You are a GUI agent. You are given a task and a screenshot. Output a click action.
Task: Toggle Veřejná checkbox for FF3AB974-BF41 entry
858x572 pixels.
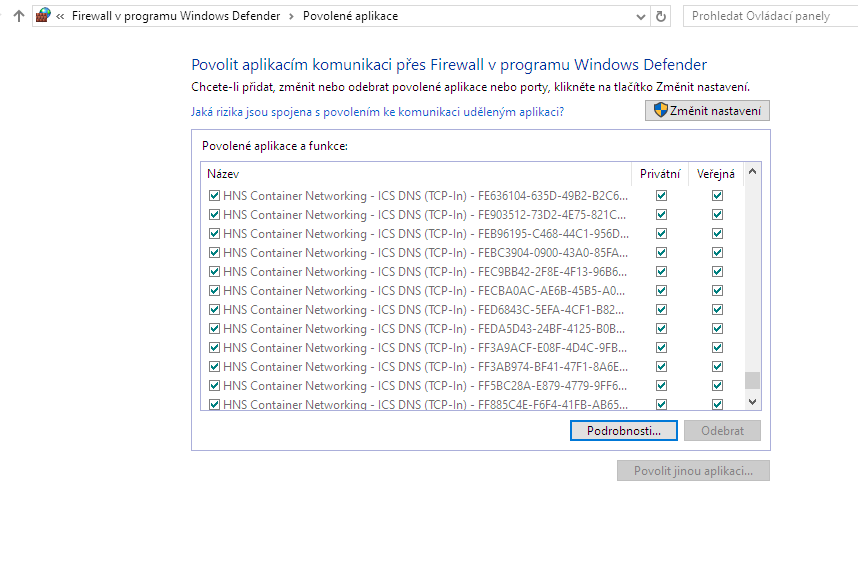pyautogui.click(x=717, y=366)
